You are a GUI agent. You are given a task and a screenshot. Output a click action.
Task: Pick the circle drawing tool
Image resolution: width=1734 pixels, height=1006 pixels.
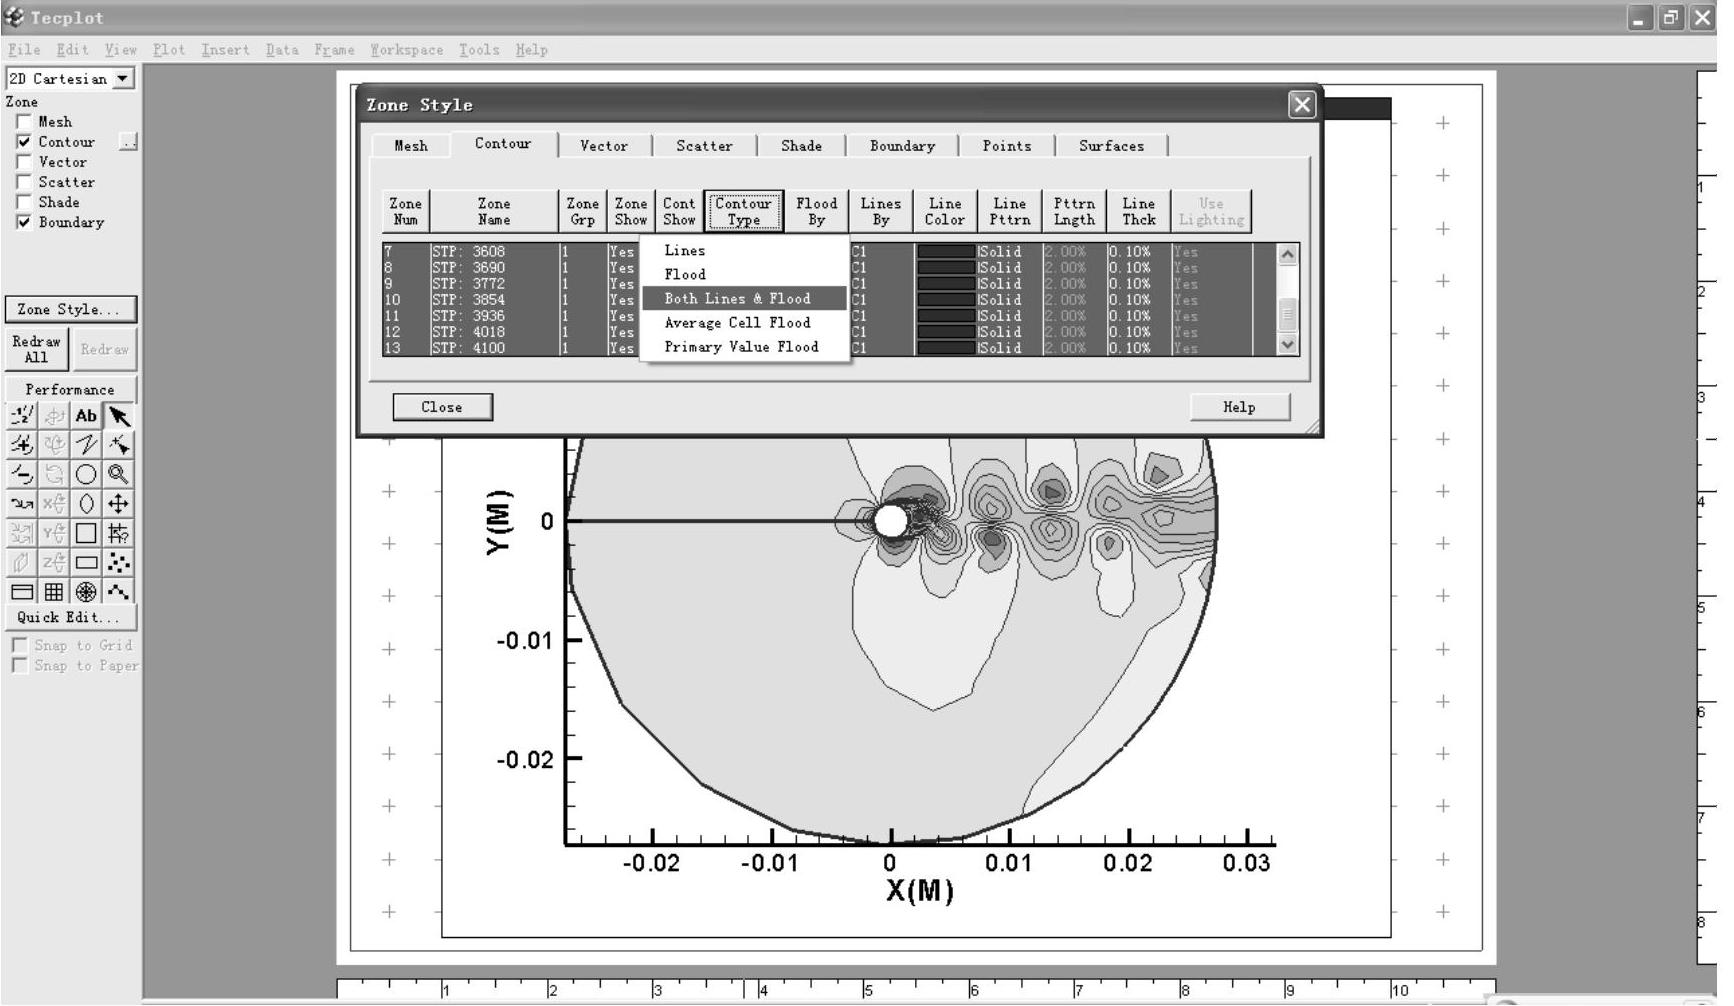click(x=86, y=474)
